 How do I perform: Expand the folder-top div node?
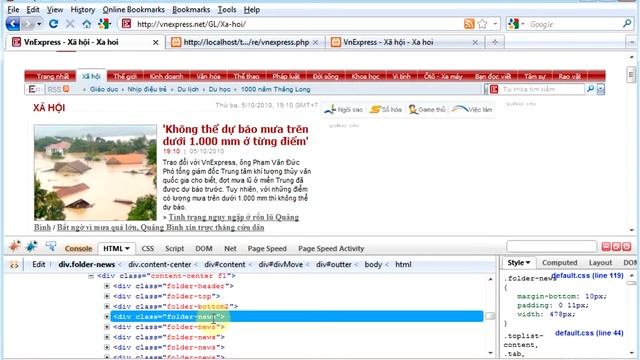coord(107,296)
